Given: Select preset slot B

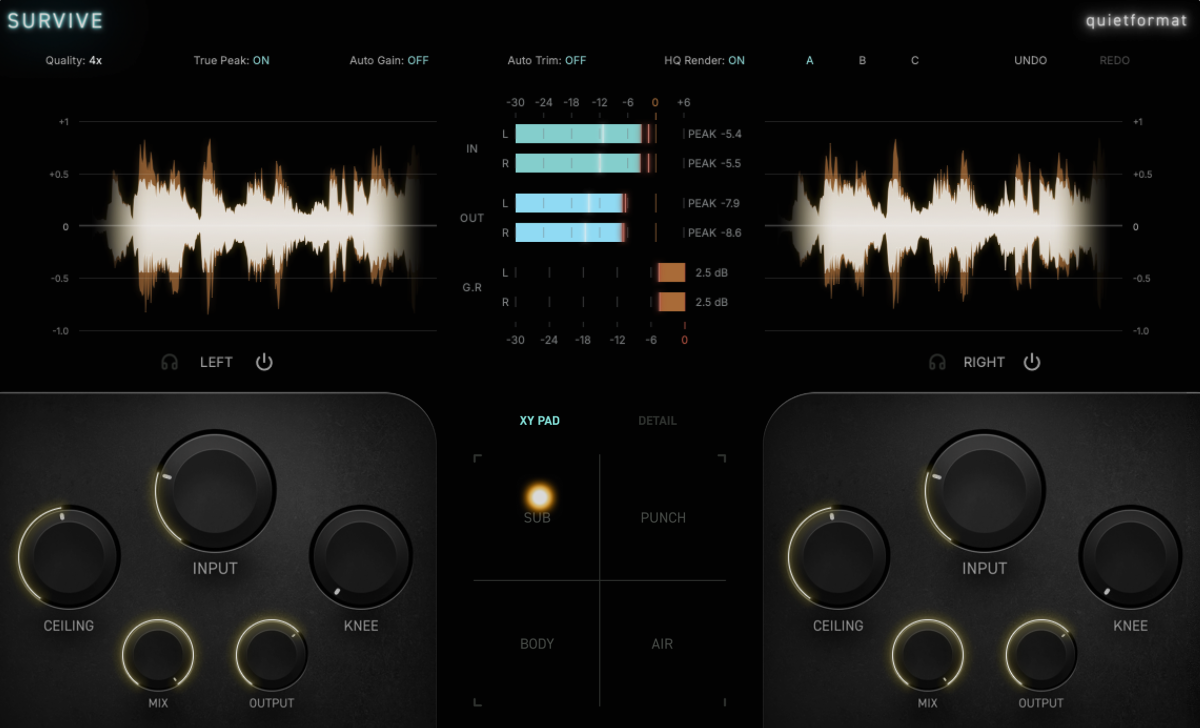Looking at the screenshot, I should [x=862, y=61].
